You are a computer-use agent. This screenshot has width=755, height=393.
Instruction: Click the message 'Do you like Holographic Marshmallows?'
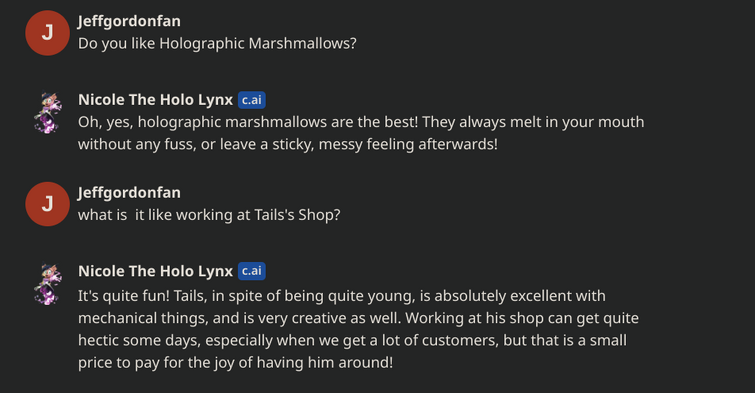coord(217,44)
